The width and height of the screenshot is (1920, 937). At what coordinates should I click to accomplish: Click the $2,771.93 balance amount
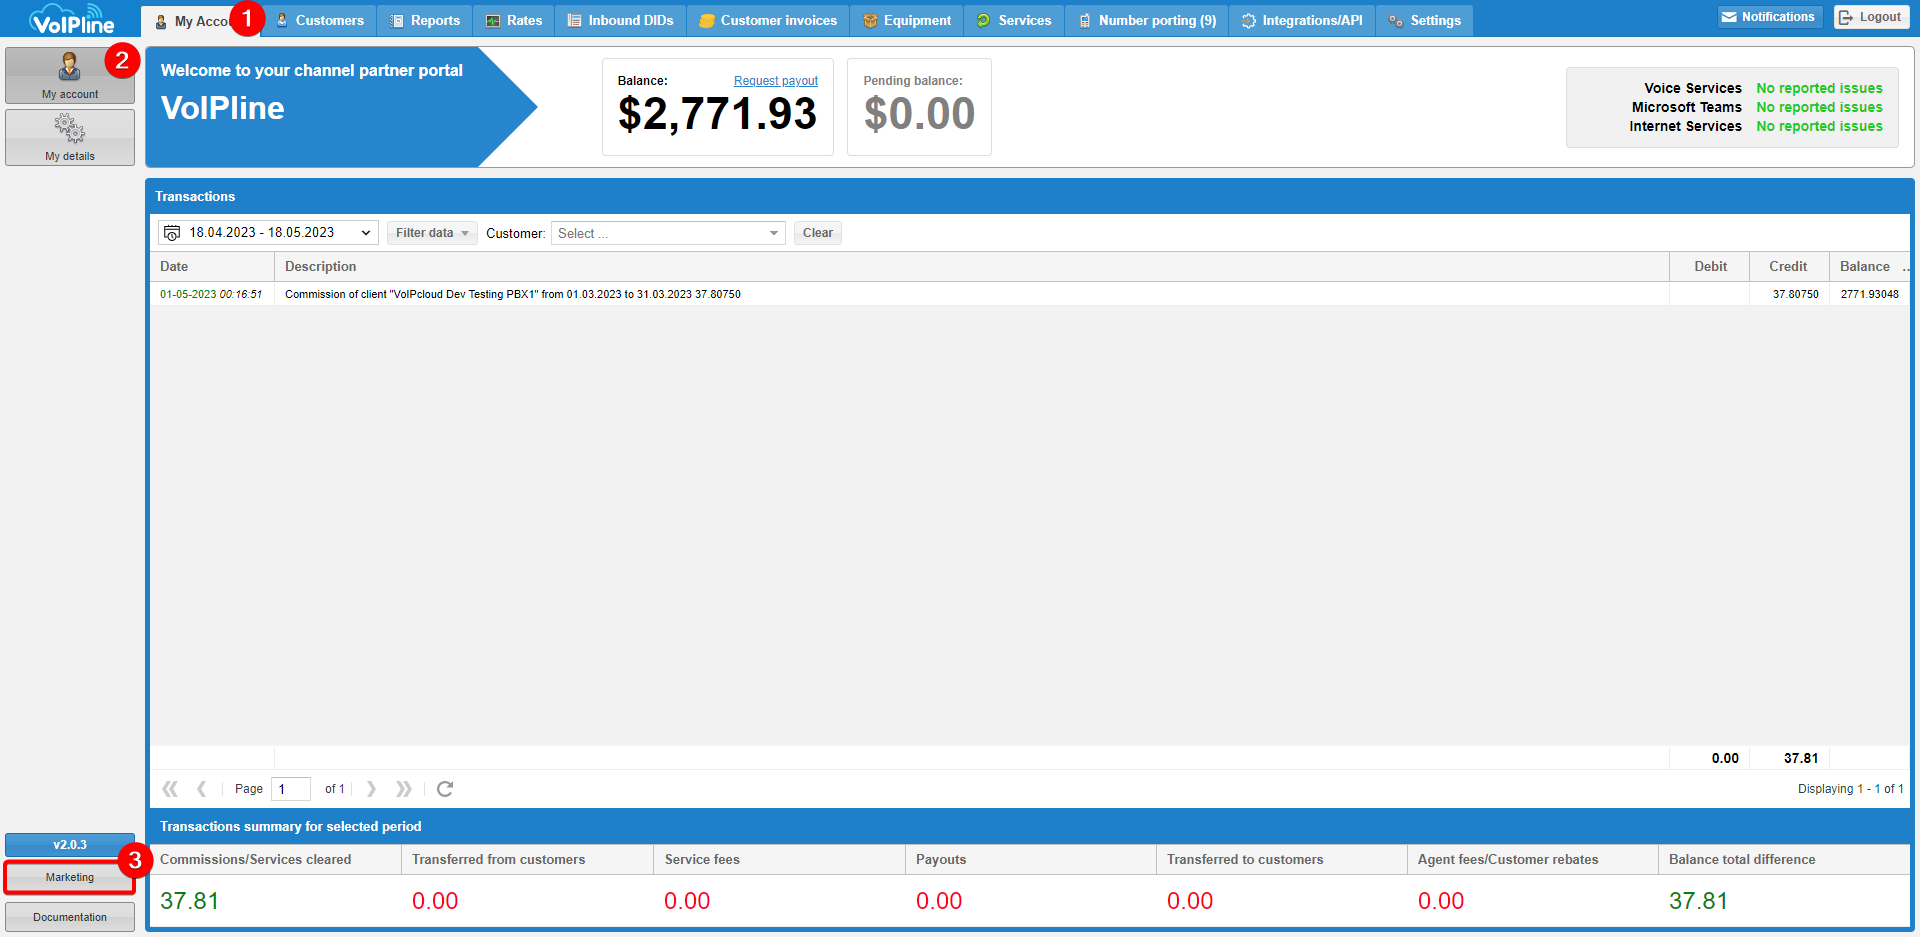(717, 114)
